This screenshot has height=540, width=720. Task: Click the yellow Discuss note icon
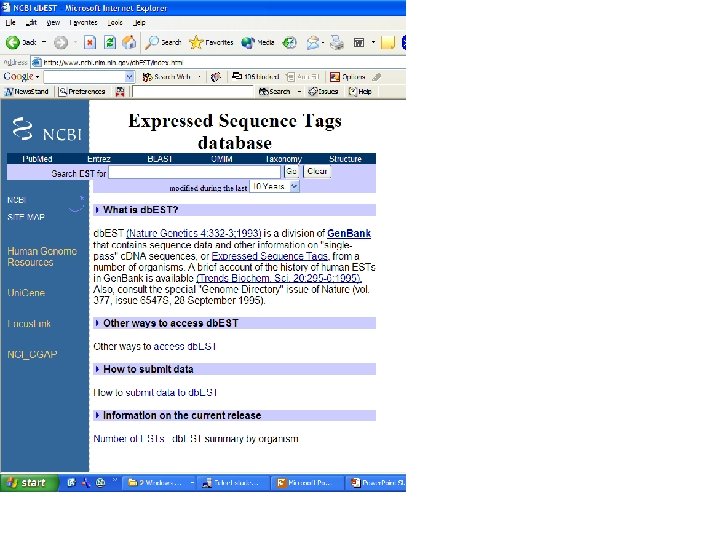click(x=388, y=43)
